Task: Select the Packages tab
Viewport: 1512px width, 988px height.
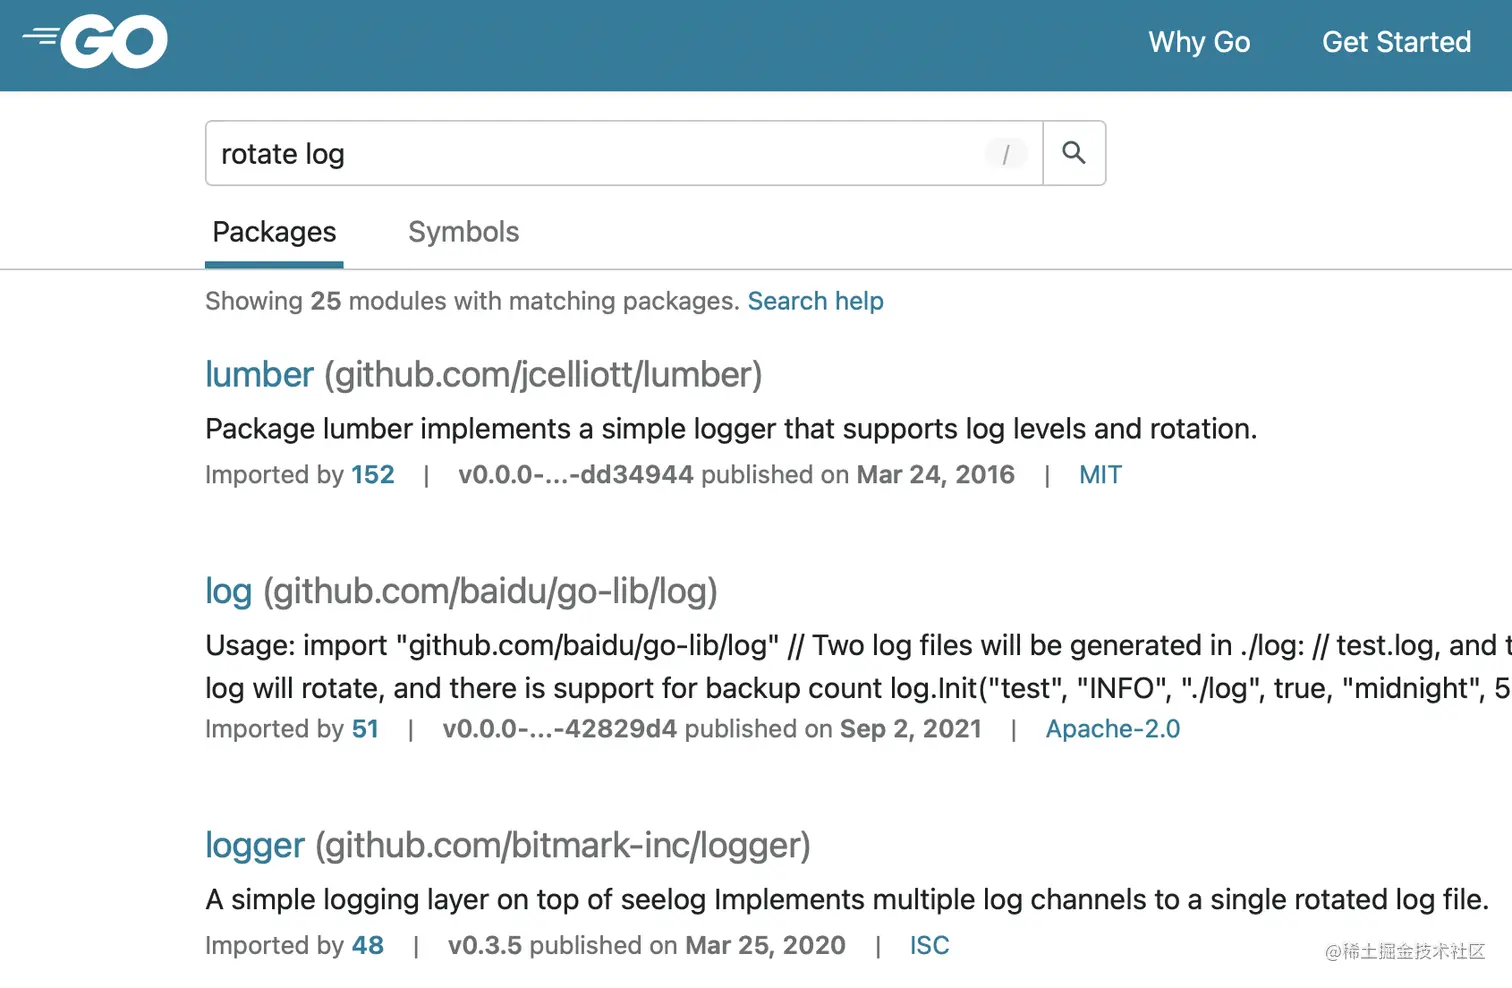Action: point(274,232)
